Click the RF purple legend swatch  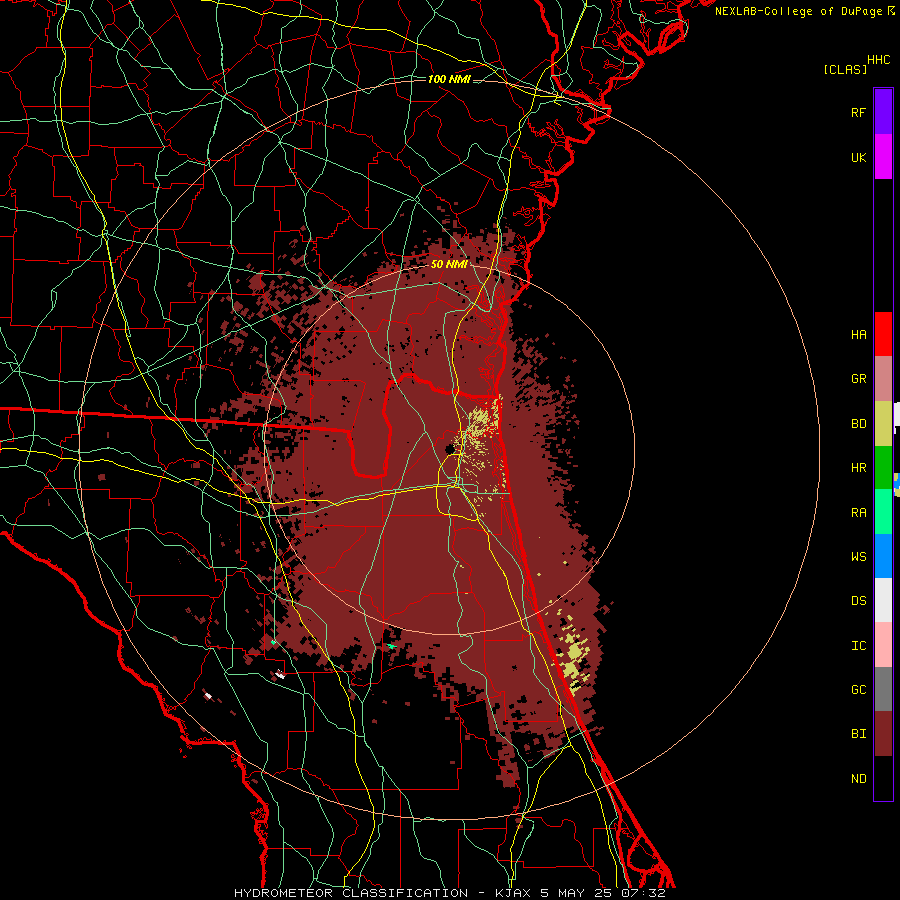883,111
